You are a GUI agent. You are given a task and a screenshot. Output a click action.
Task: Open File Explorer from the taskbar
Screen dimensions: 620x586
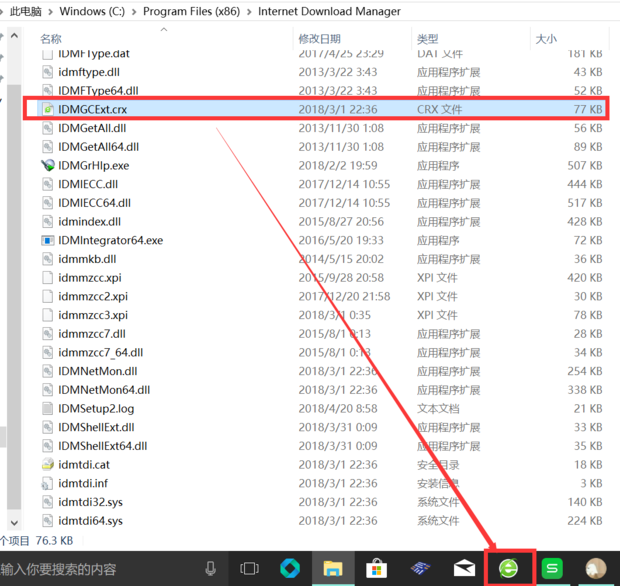coord(333,568)
